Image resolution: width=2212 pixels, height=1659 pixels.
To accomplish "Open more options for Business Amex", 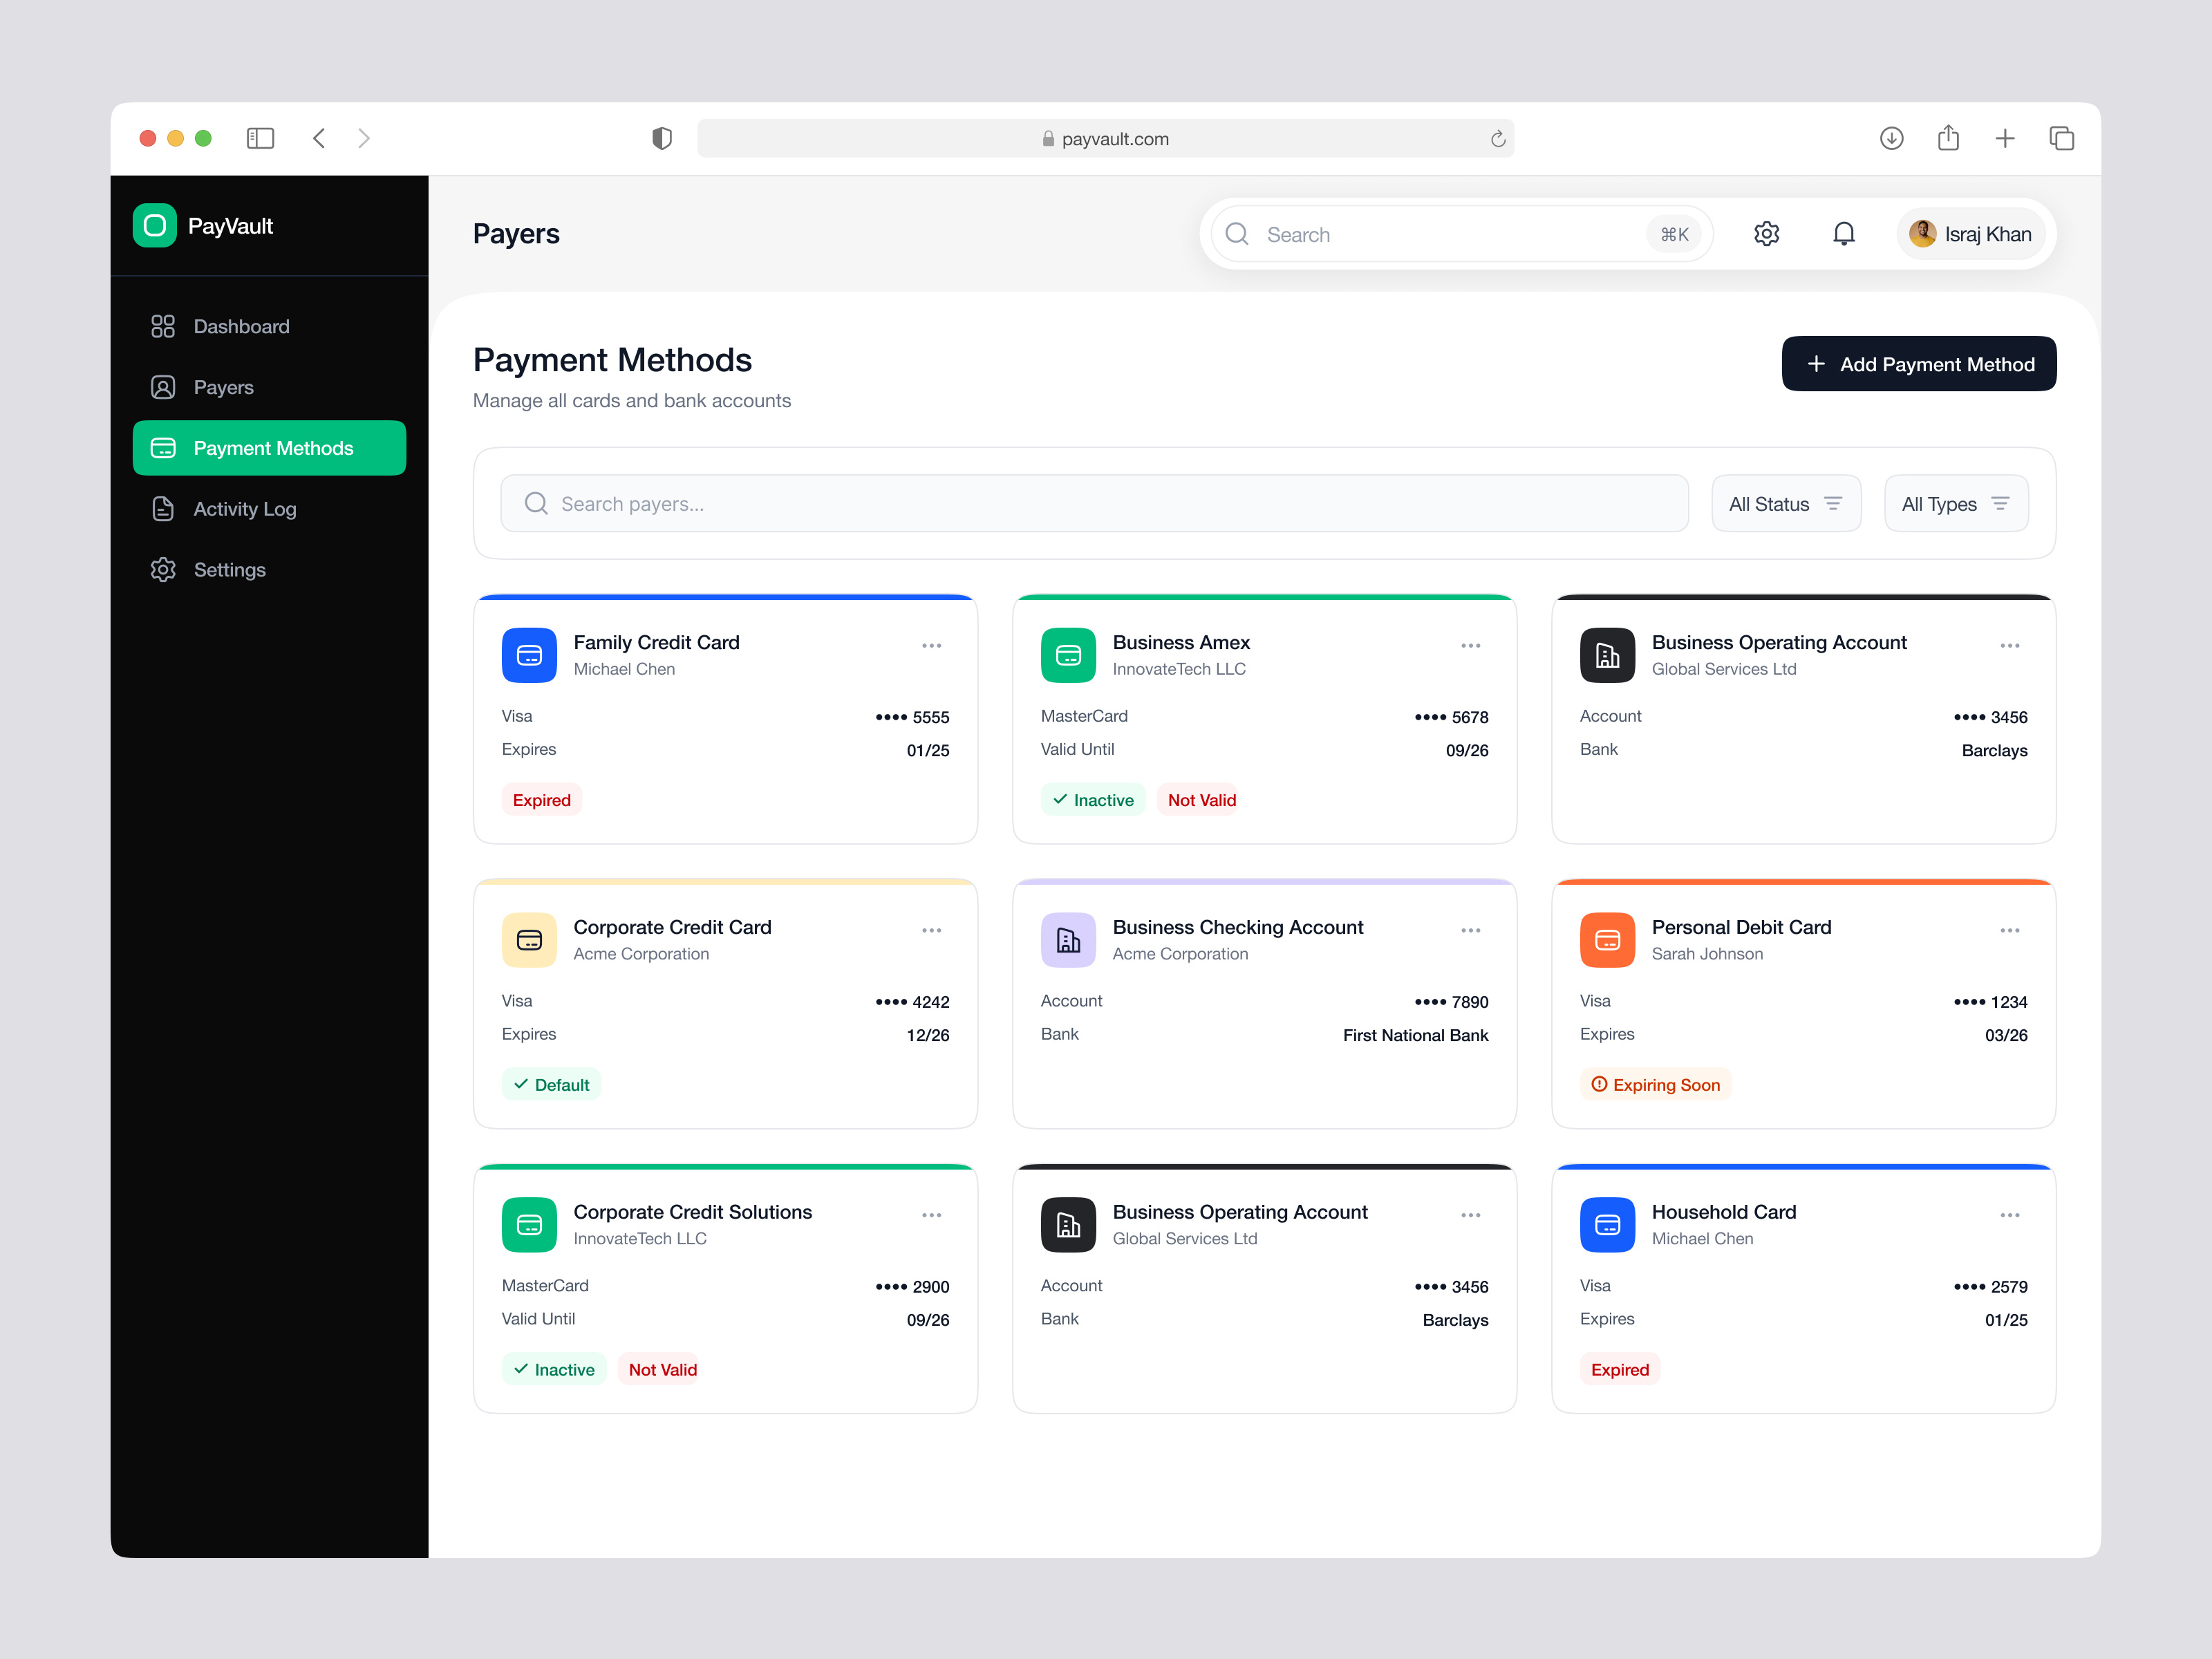I will (1470, 645).
